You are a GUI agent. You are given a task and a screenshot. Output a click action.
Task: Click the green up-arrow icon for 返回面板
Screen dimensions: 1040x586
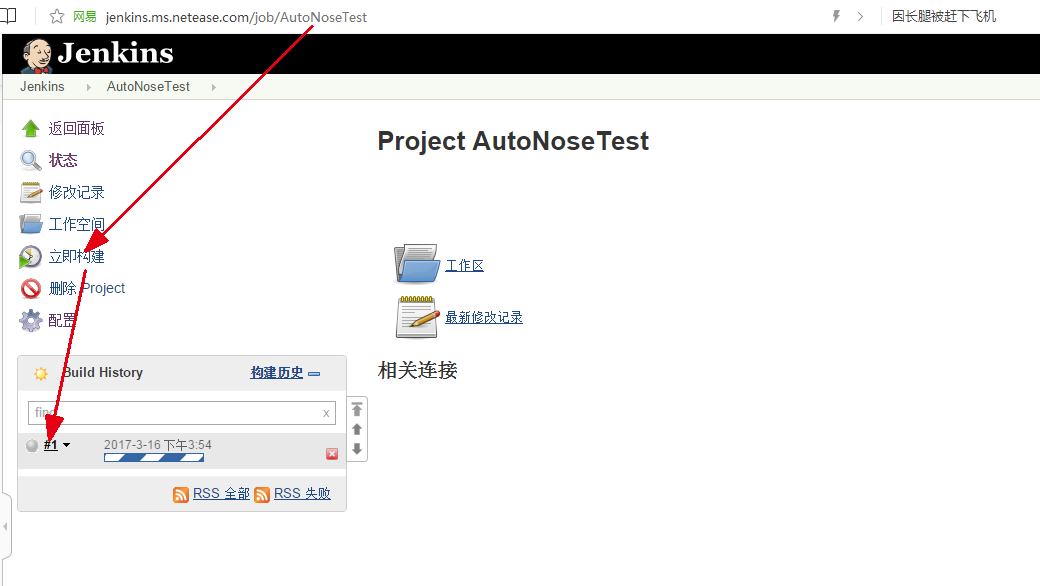pyautogui.click(x=31, y=129)
